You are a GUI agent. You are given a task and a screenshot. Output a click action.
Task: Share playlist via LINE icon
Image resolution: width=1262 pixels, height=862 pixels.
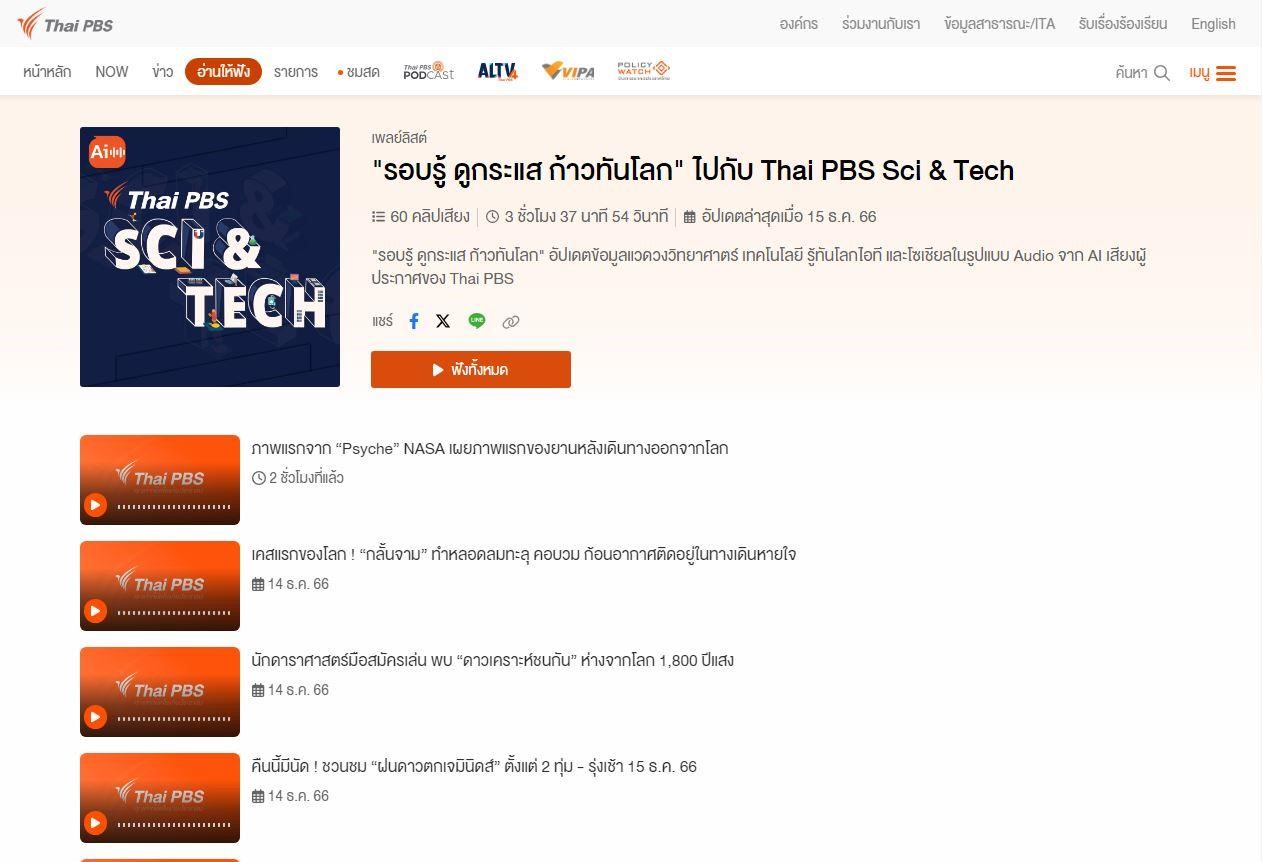(x=477, y=321)
